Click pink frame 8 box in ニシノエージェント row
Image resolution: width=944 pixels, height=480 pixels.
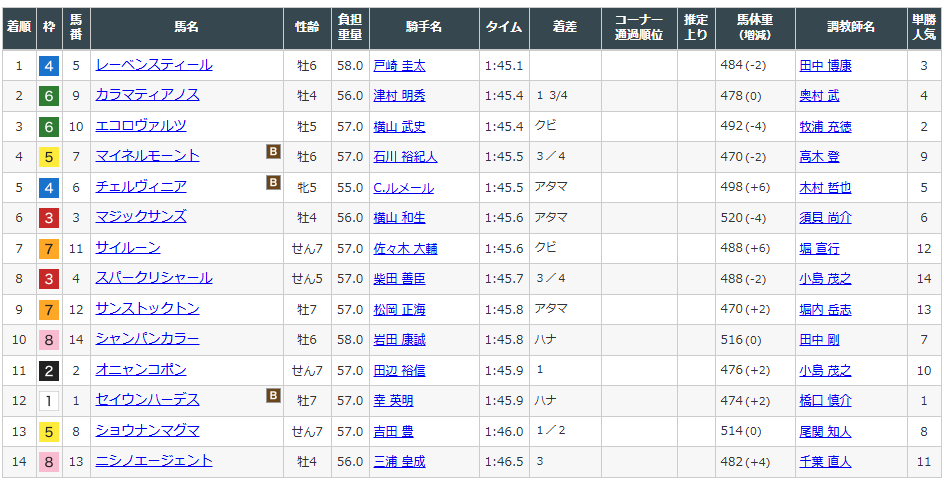[x=48, y=462]
